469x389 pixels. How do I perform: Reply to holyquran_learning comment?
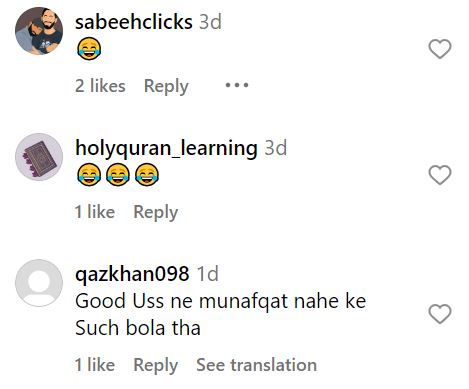pos(156,212)
